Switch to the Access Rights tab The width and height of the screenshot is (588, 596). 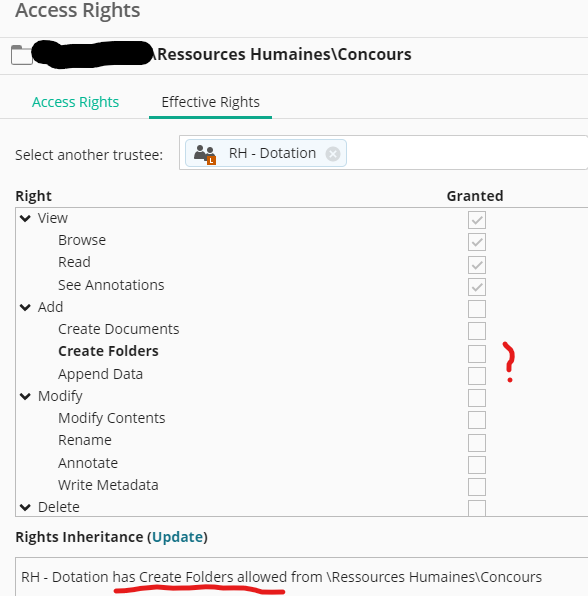75,102
